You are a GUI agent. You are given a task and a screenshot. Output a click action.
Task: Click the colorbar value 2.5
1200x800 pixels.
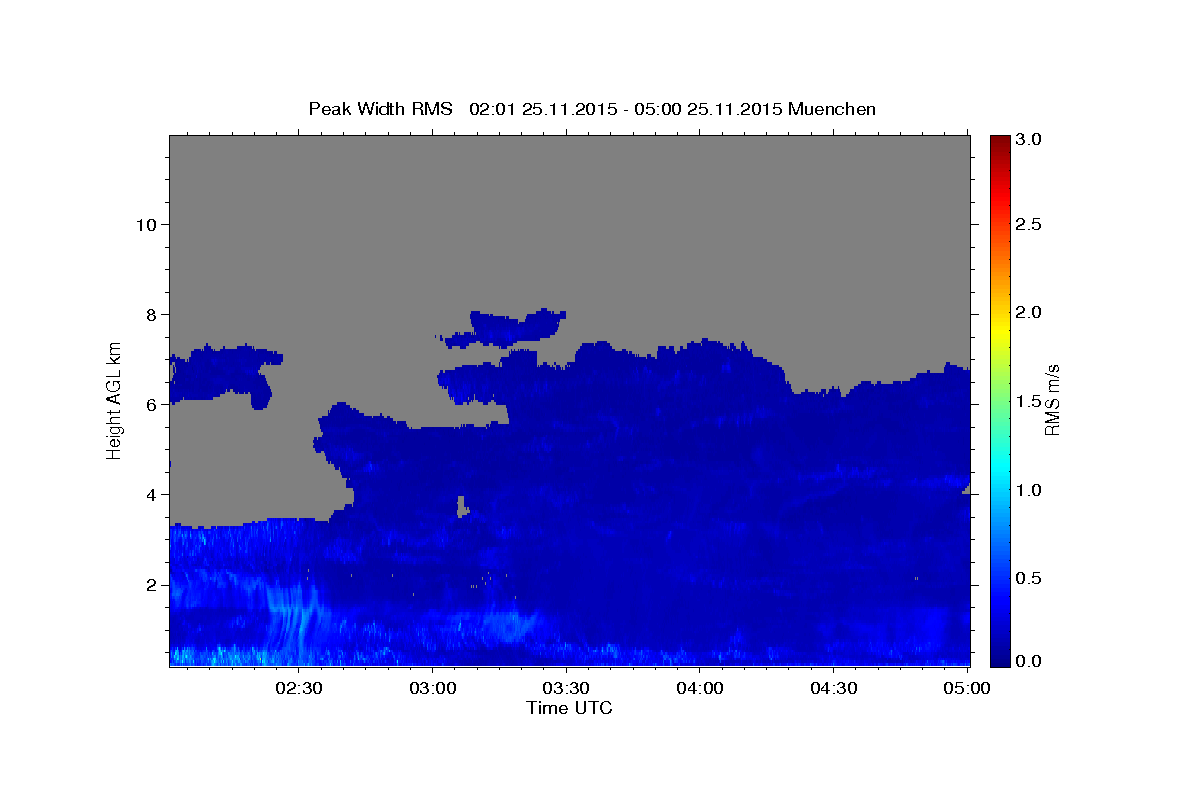click(1030, 224)
